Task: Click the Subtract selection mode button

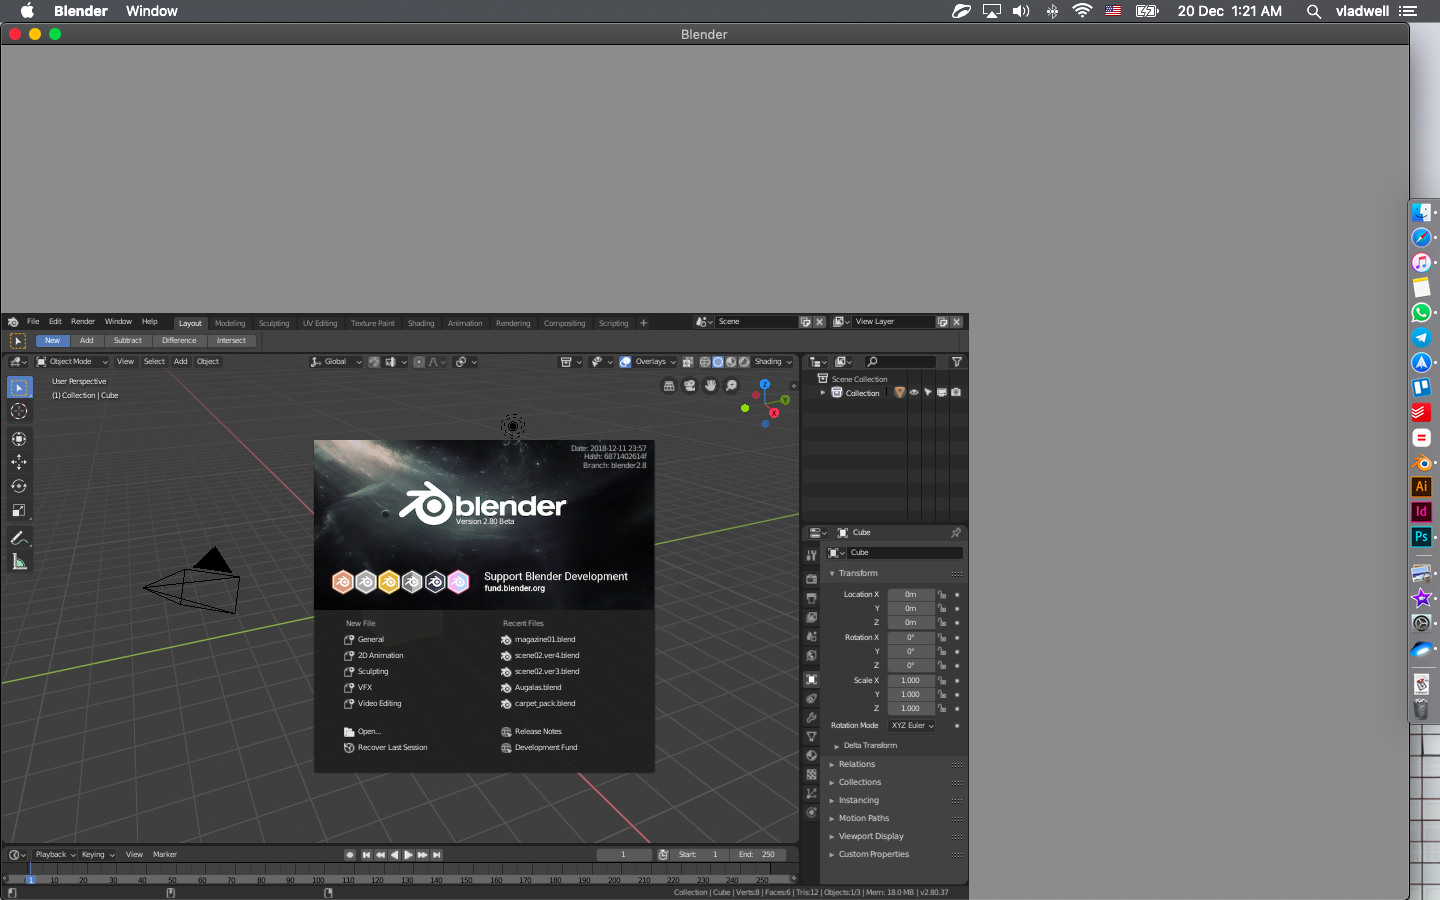Action: [127, 341]
